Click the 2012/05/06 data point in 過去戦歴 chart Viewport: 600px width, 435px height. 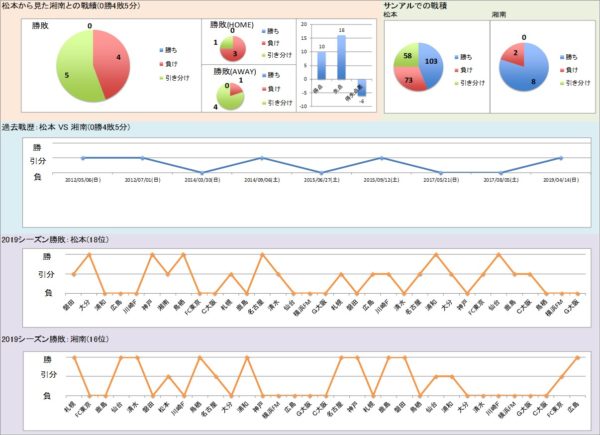[x=83, y=158]
